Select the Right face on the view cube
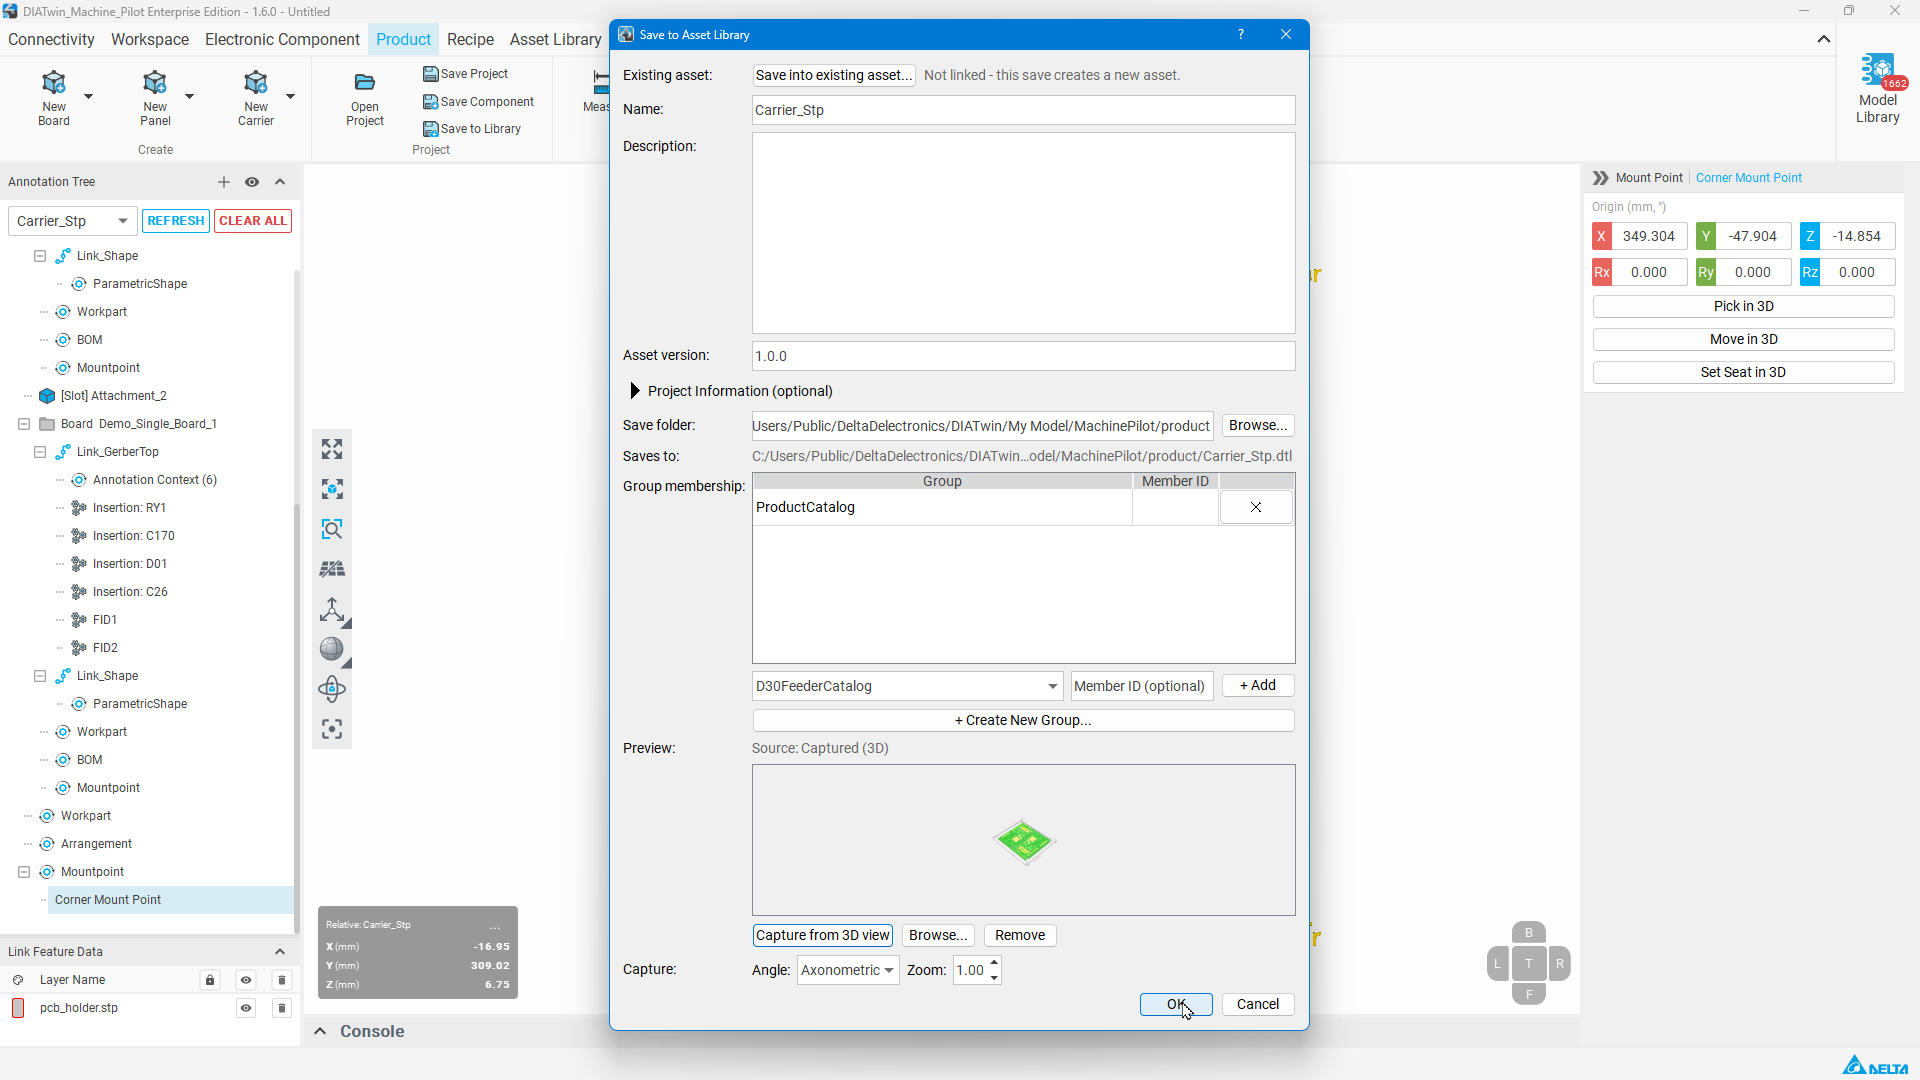The height and width of the screenshot is (1080, 1920). click(1560, 964)
